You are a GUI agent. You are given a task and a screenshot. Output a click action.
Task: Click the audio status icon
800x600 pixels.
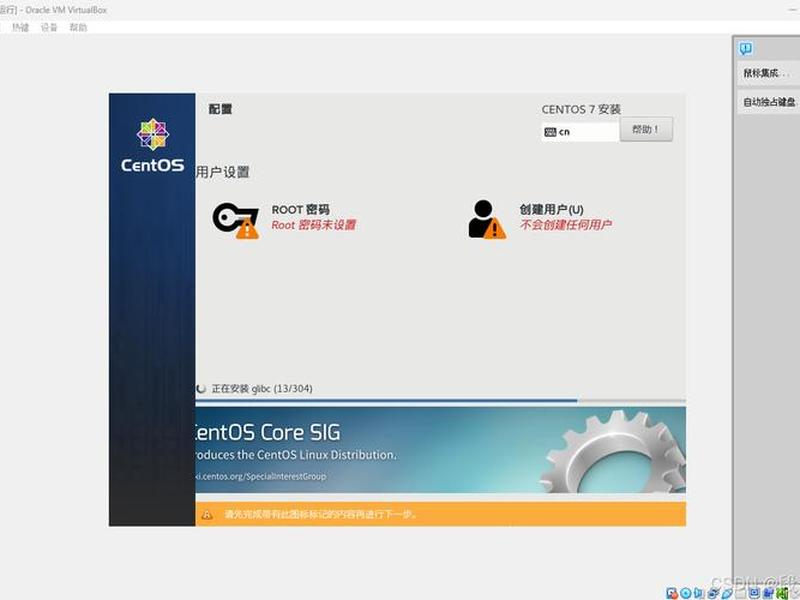click(698, 593)
